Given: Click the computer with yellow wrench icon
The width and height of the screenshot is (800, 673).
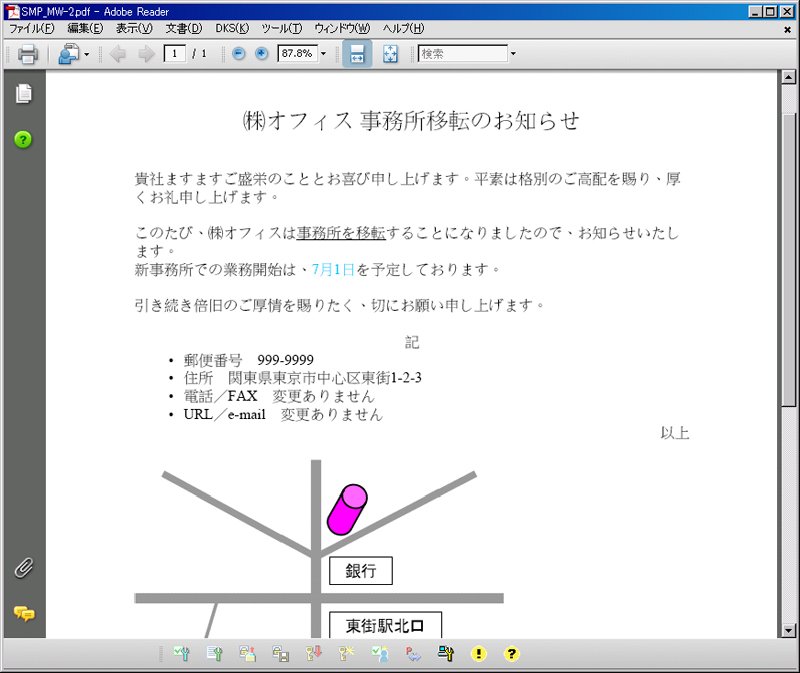Looking at the screenshot, I should click(x=445, y=654).
